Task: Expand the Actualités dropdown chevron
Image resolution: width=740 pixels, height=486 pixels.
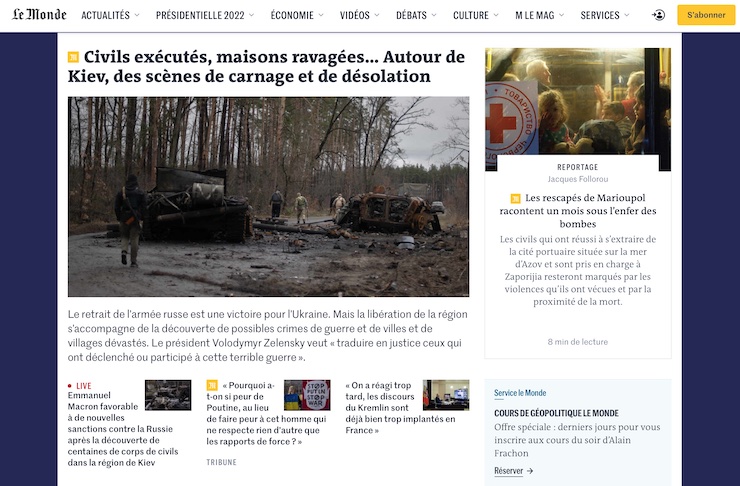Action: [137, 15]
